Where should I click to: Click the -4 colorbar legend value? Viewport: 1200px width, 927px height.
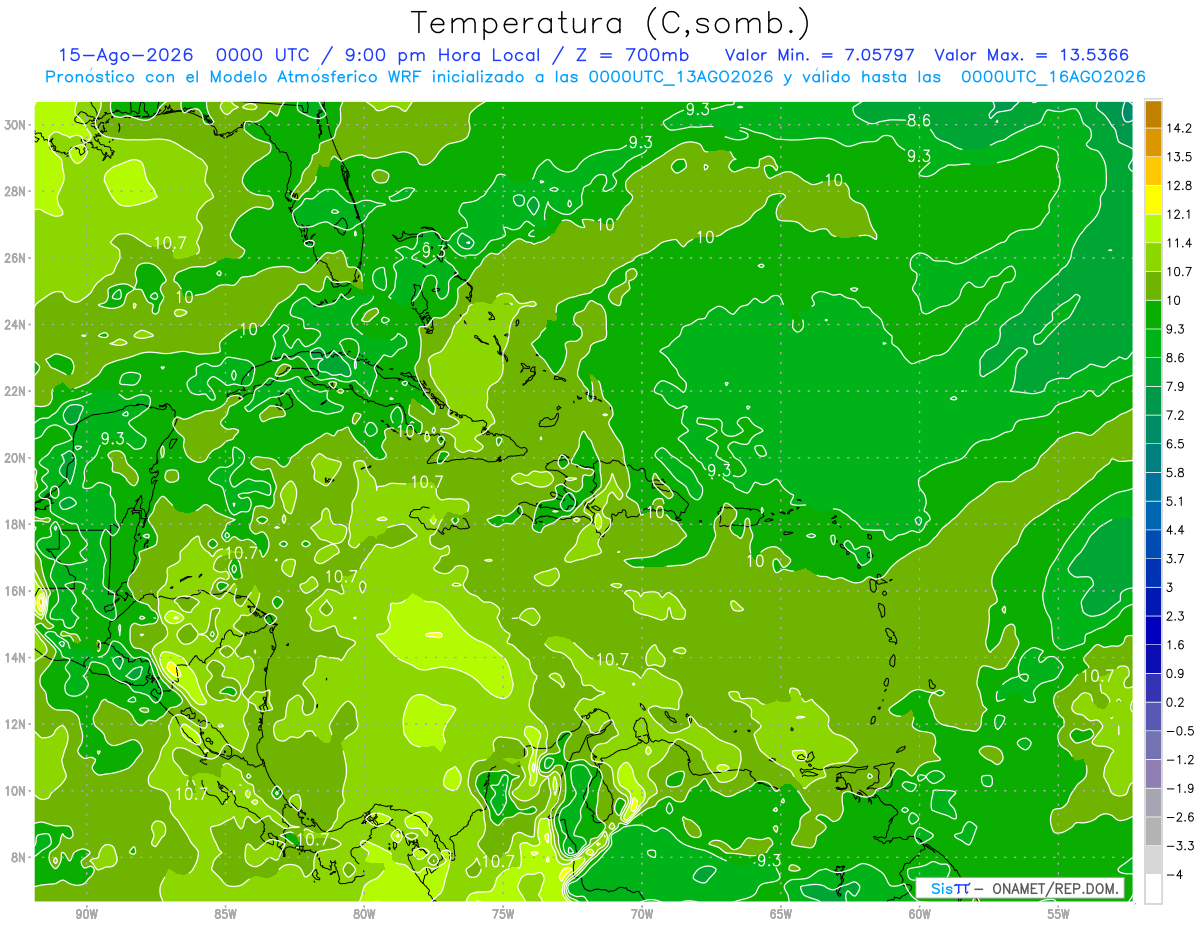[1174, 875]
